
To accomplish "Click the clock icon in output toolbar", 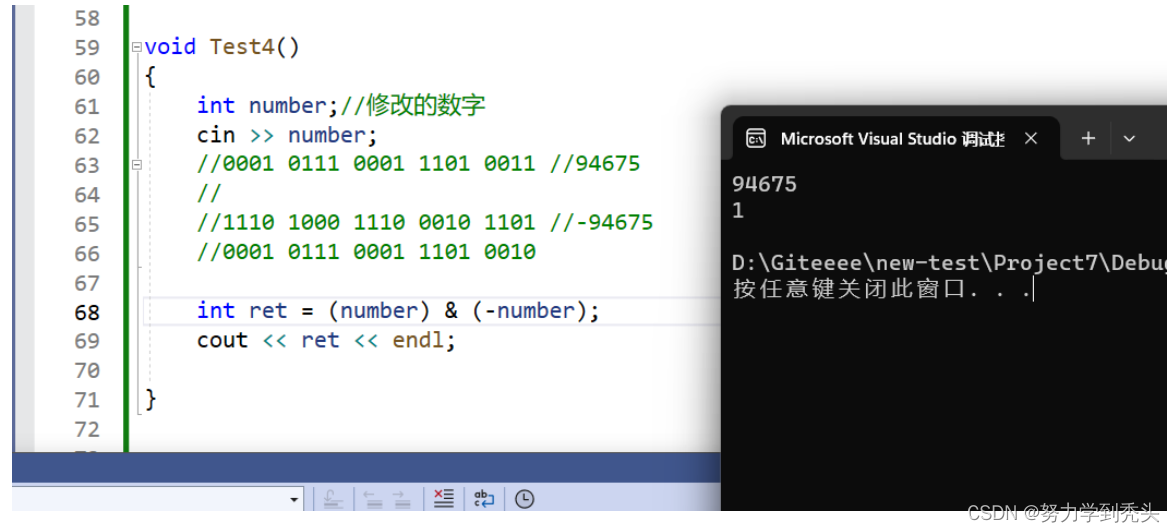I will coord(525,498).
